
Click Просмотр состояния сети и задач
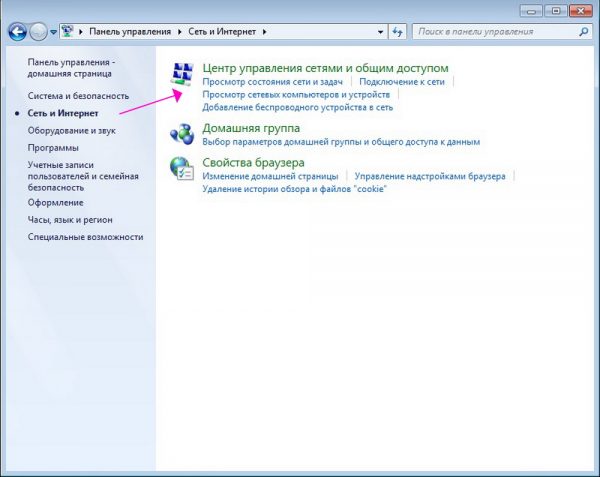click(272, 82)
